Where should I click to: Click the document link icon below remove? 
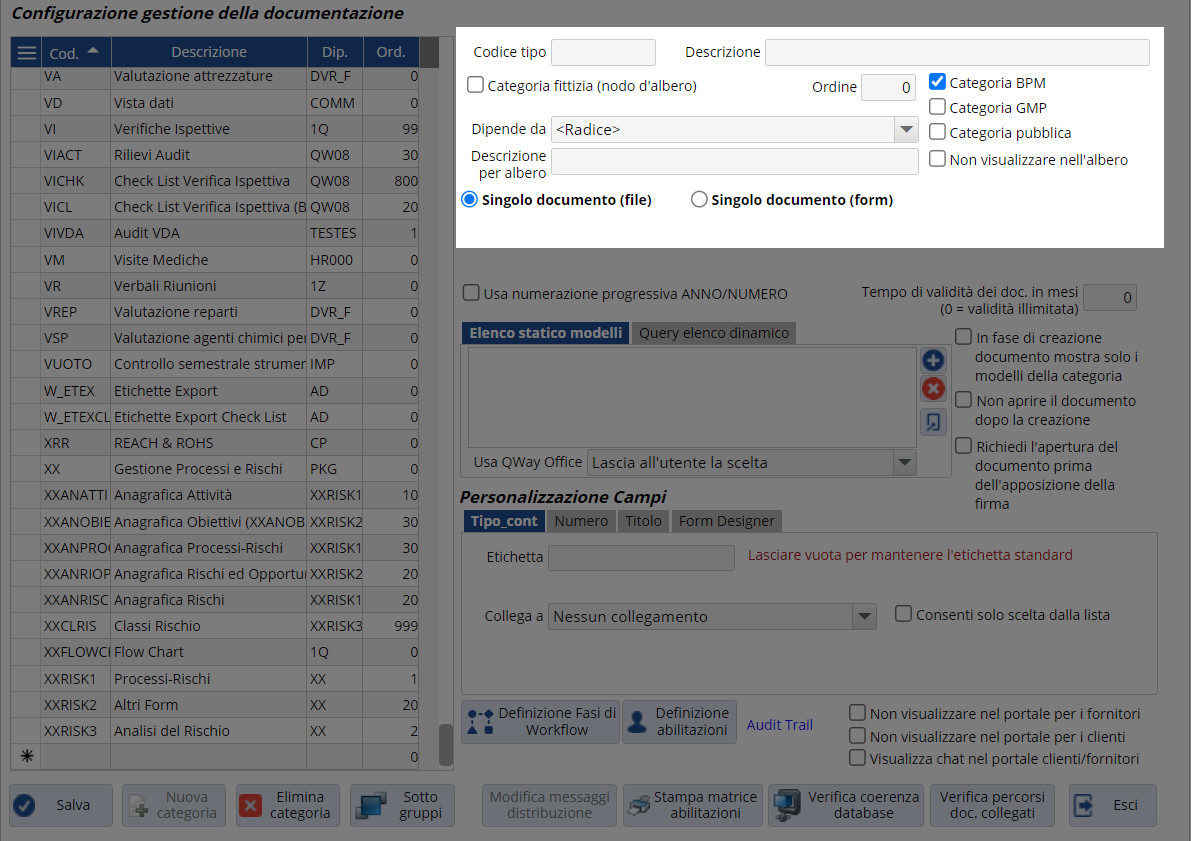[932, 422]
